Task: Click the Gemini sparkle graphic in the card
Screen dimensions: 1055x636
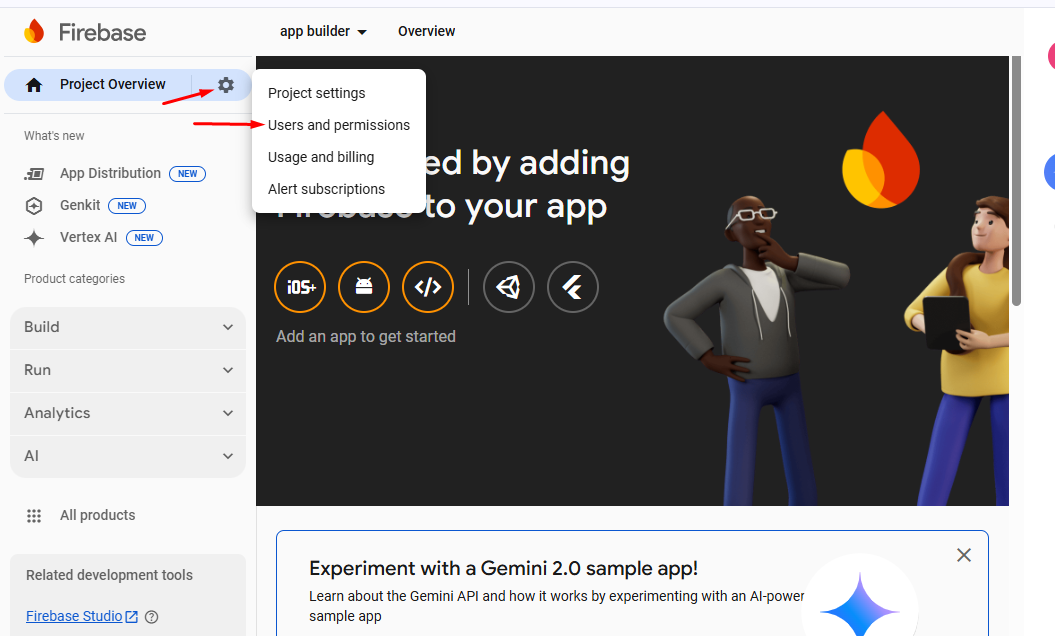Action: [x=859, y=604]
